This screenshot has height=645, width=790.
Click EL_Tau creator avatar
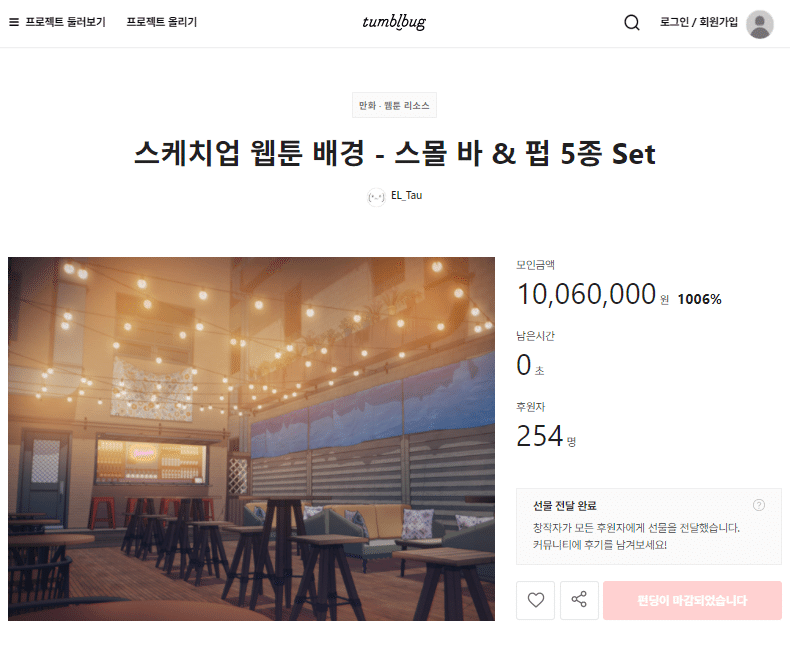376,196
